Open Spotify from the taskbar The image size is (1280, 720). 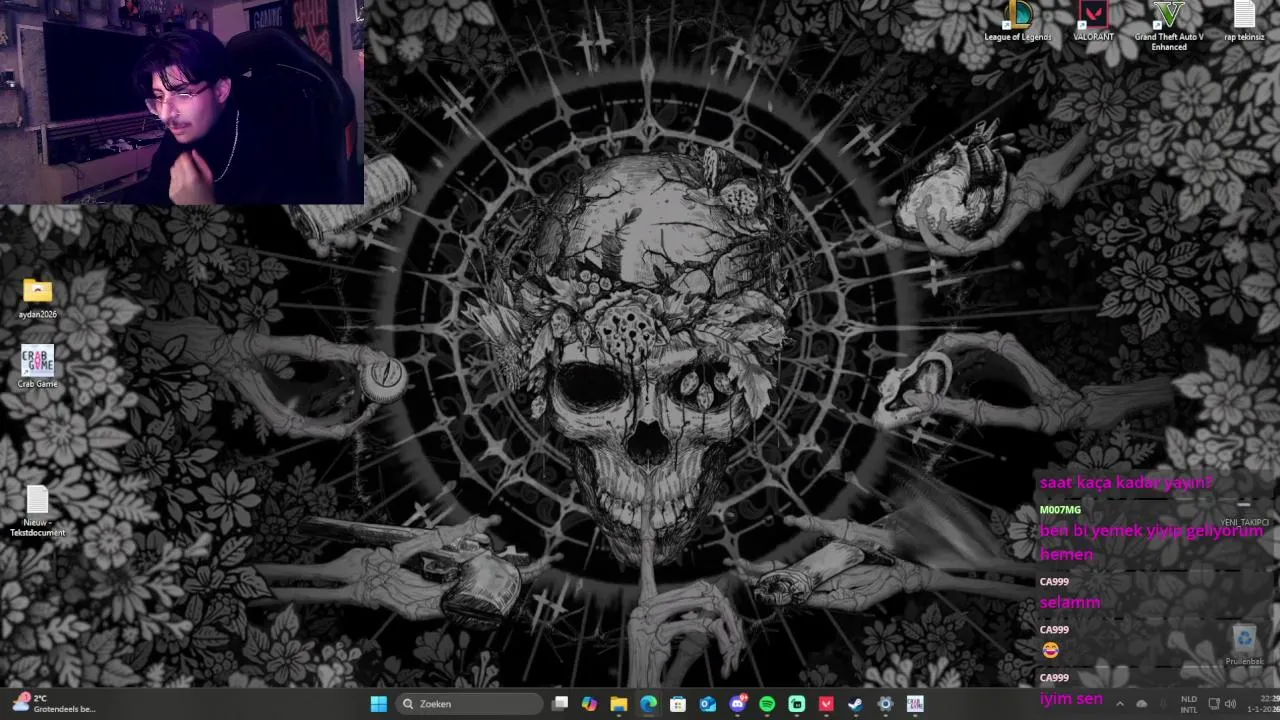click(x=767, y=704)
